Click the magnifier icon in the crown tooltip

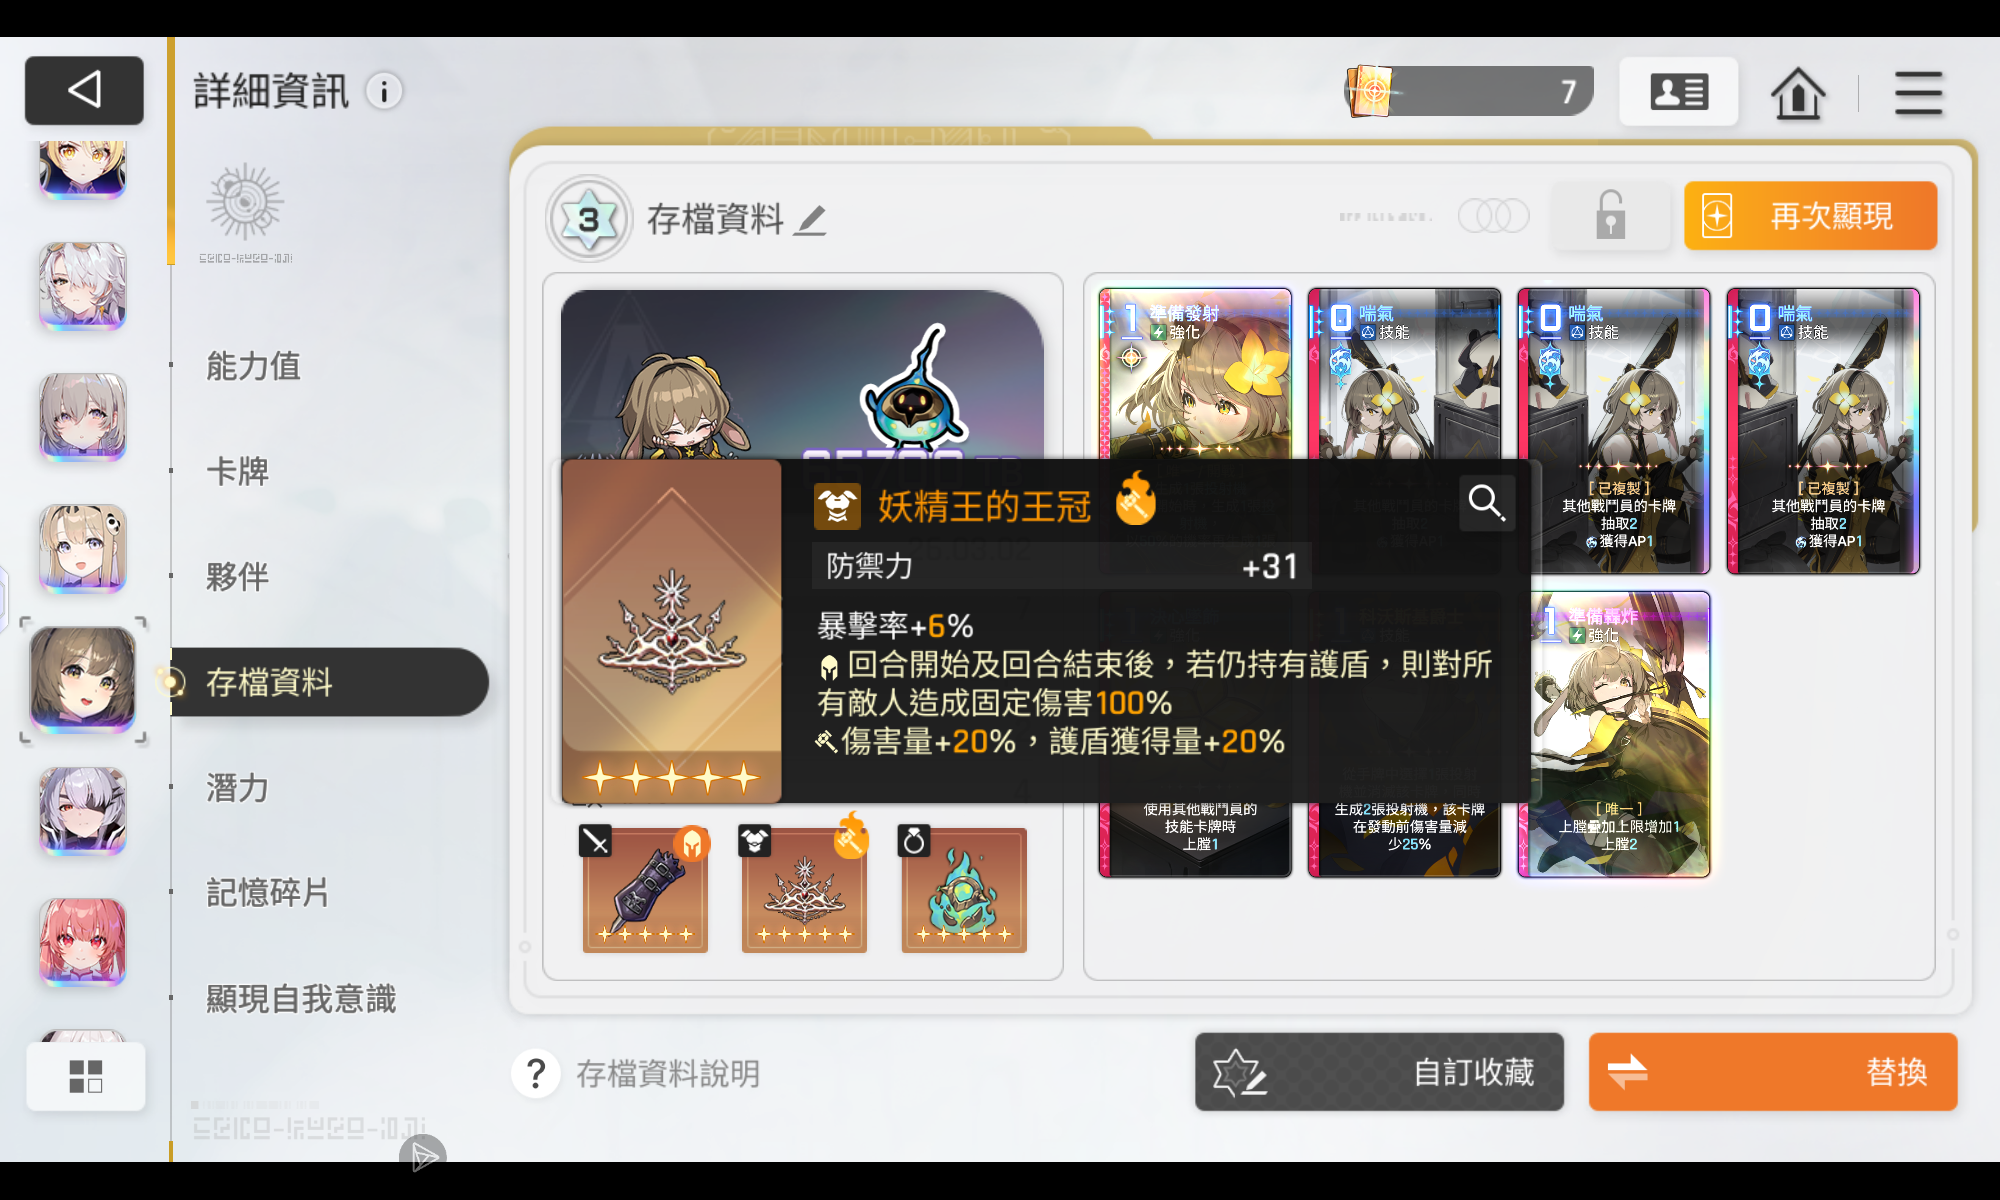point(1486,502)
